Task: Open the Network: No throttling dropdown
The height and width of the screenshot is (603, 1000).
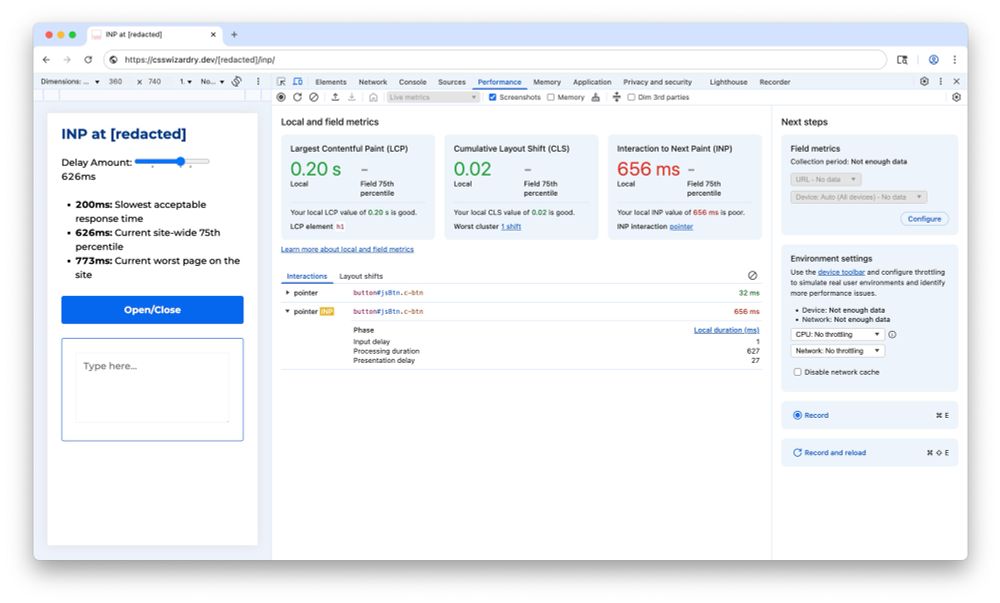Action: point(837,351)
